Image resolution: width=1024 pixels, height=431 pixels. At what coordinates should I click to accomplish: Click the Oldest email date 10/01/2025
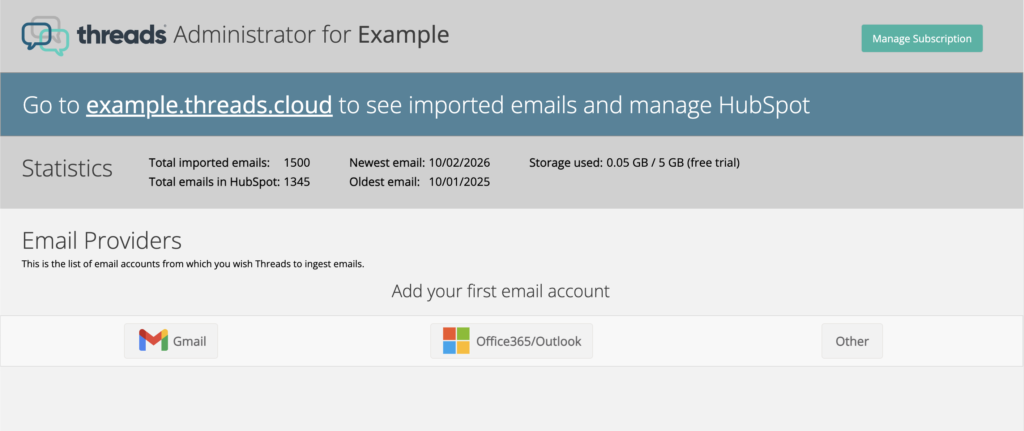tap(459, 182)
